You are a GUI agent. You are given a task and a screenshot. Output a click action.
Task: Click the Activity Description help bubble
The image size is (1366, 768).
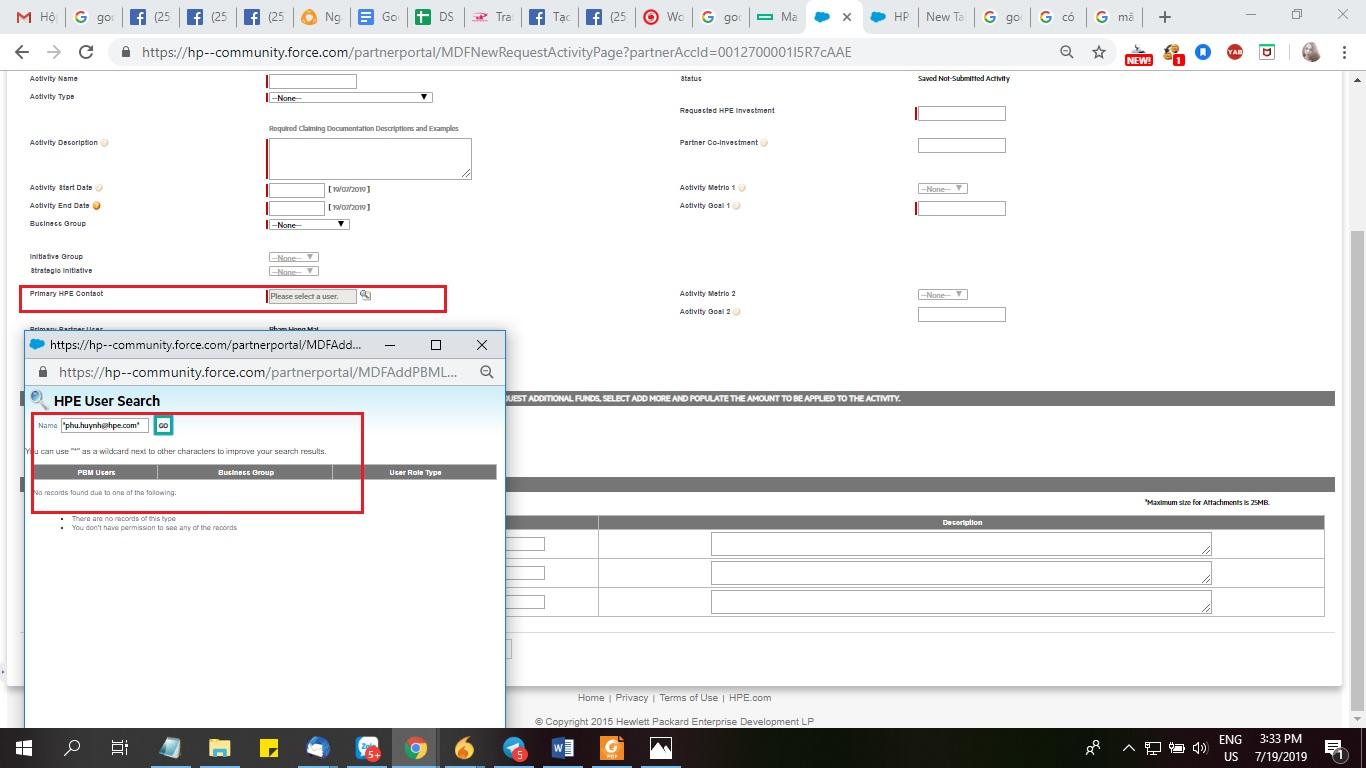pyautogui.click(x=104, y=143)
